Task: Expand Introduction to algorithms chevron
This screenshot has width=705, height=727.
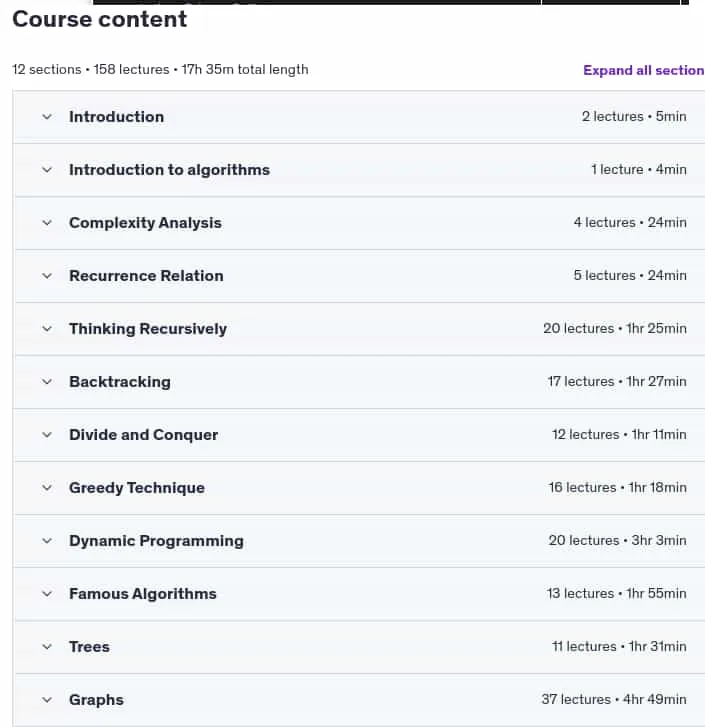Action: (47, 170)
